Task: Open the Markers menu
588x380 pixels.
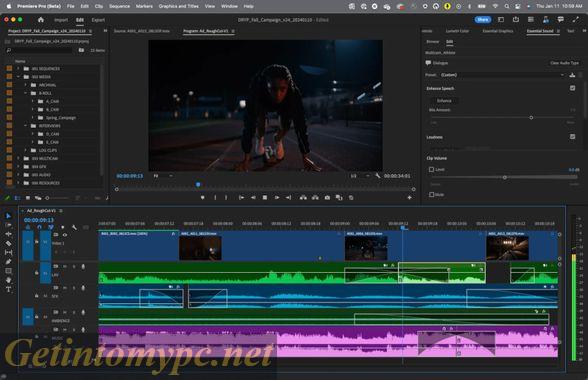Action: pos(144,6)
